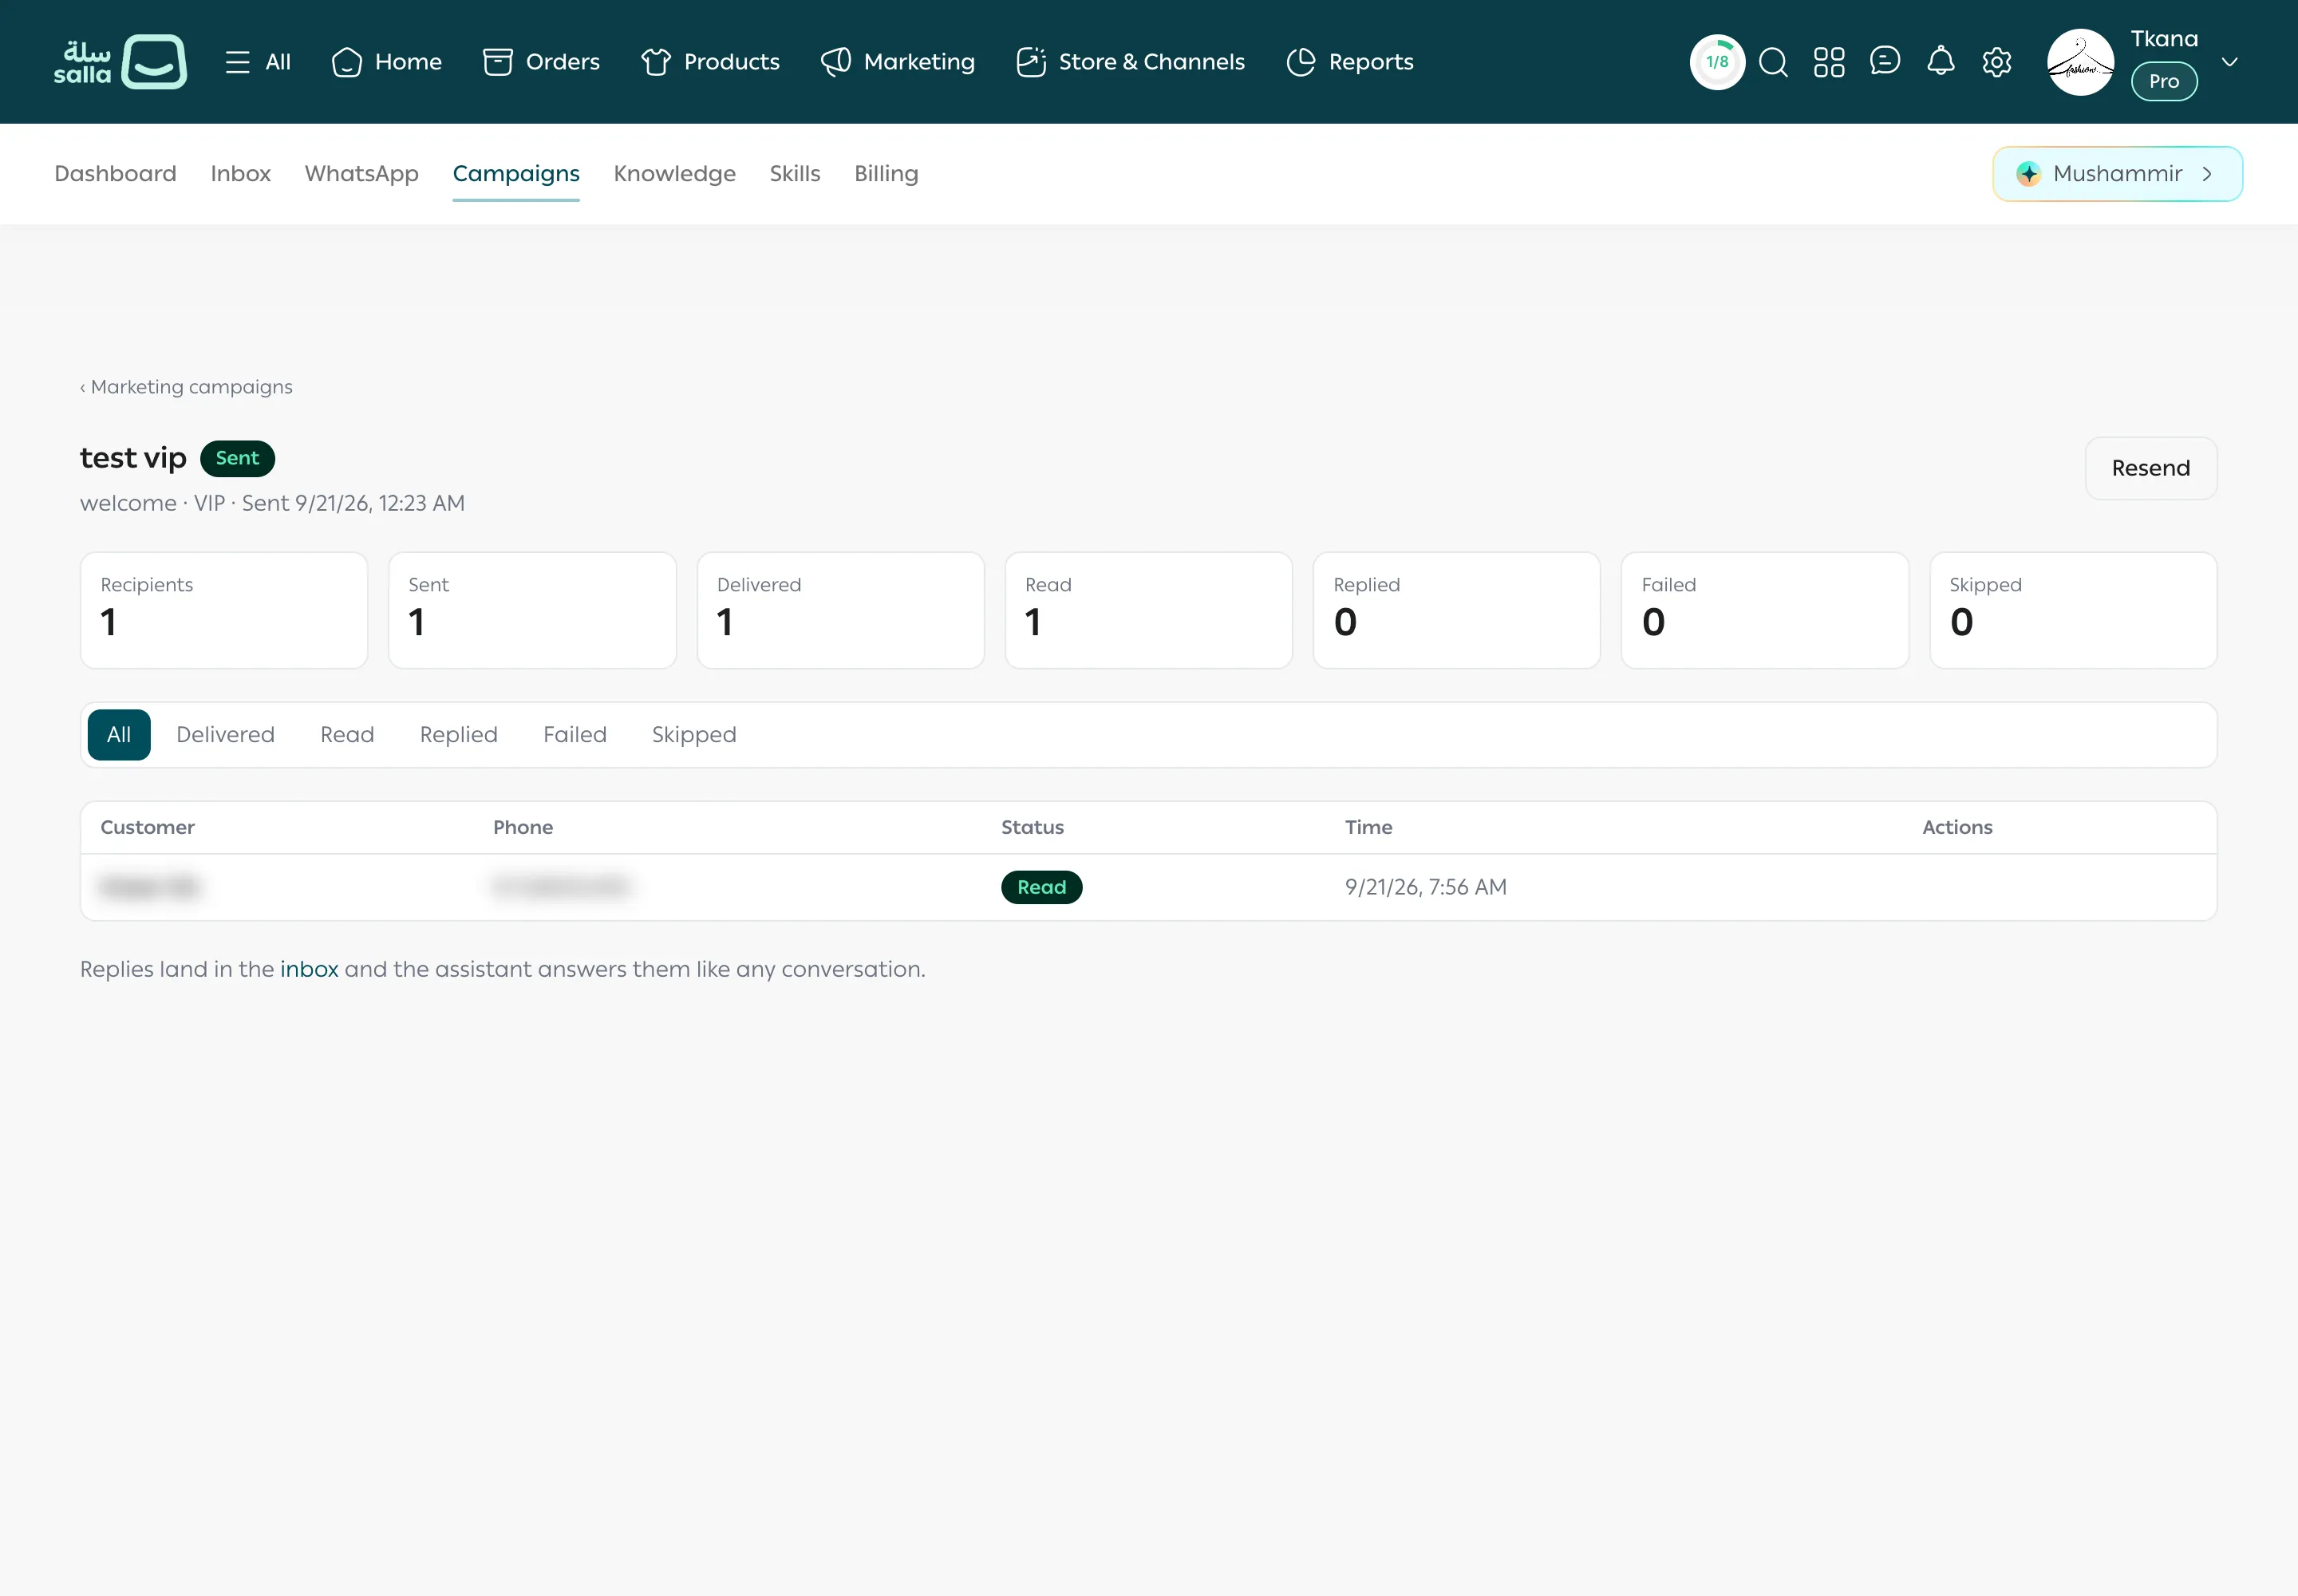The width and height of the screenshot is (2298, 1596).
Task: Click the Sent badge beside test vip
Action: [237, 458]
